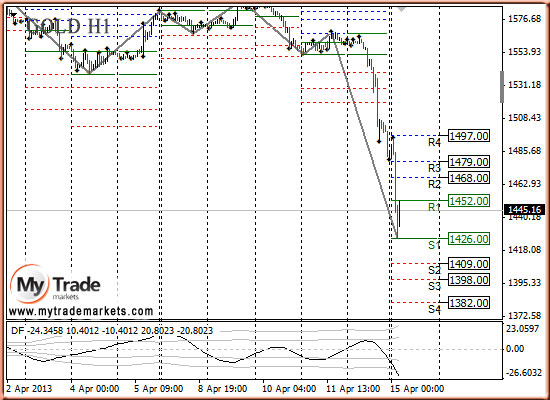Viewport: 550px width, 400px height.
Task: Click the R4 resistance text label
Action: pyautogui.click(x=434, y=142)
